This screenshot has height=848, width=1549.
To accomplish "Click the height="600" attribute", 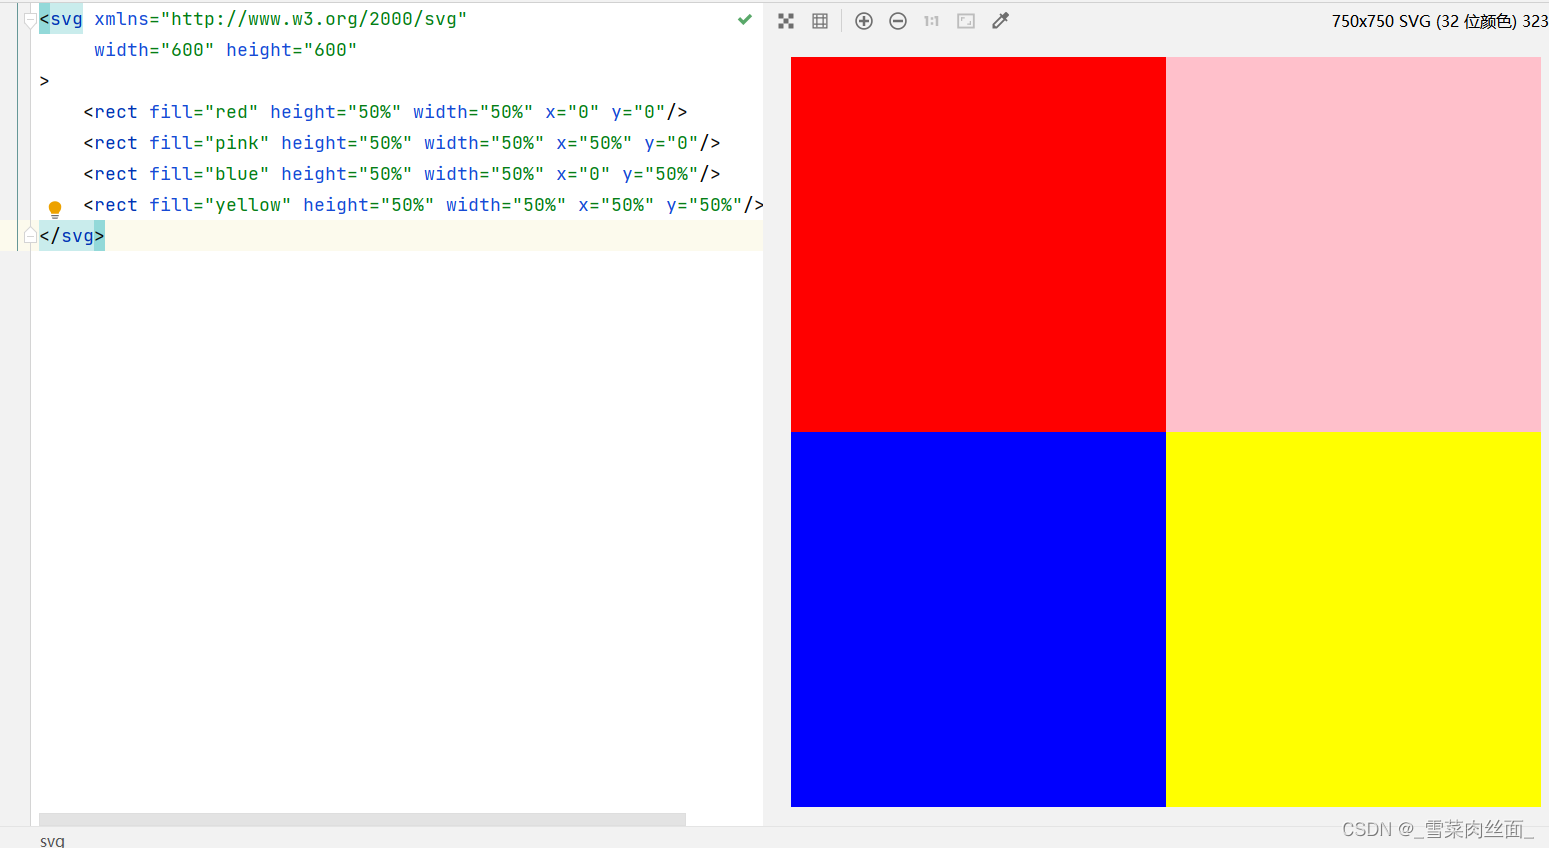I will pos(292,50).
